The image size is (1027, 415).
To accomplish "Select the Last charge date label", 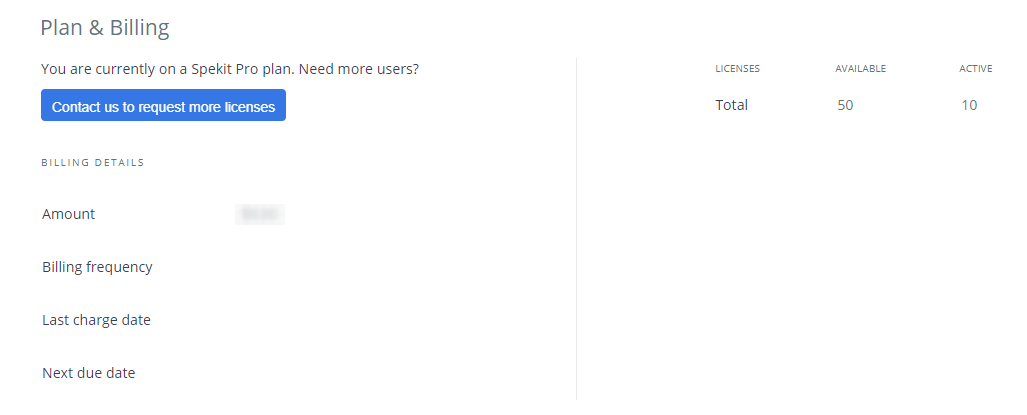I will coord(96,320).
